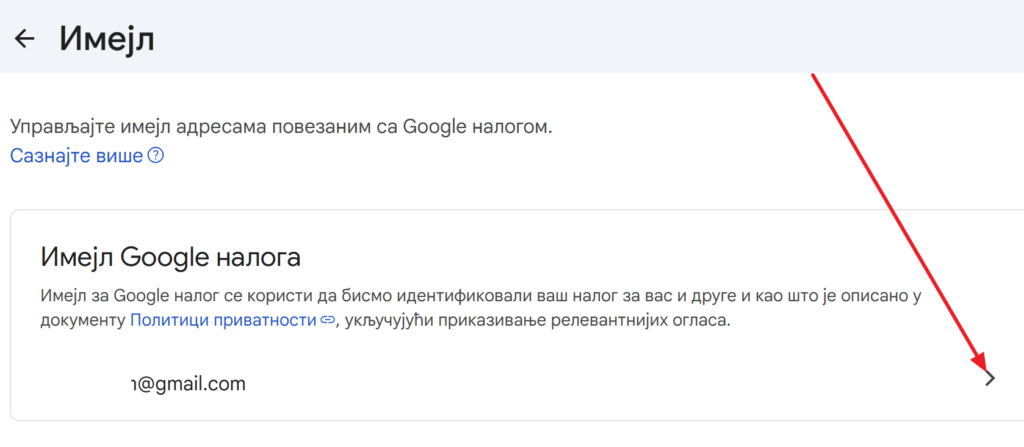Screen dimensions: 1024x447
Task: Click the back arrow in the header
Action: click(23, 39)
